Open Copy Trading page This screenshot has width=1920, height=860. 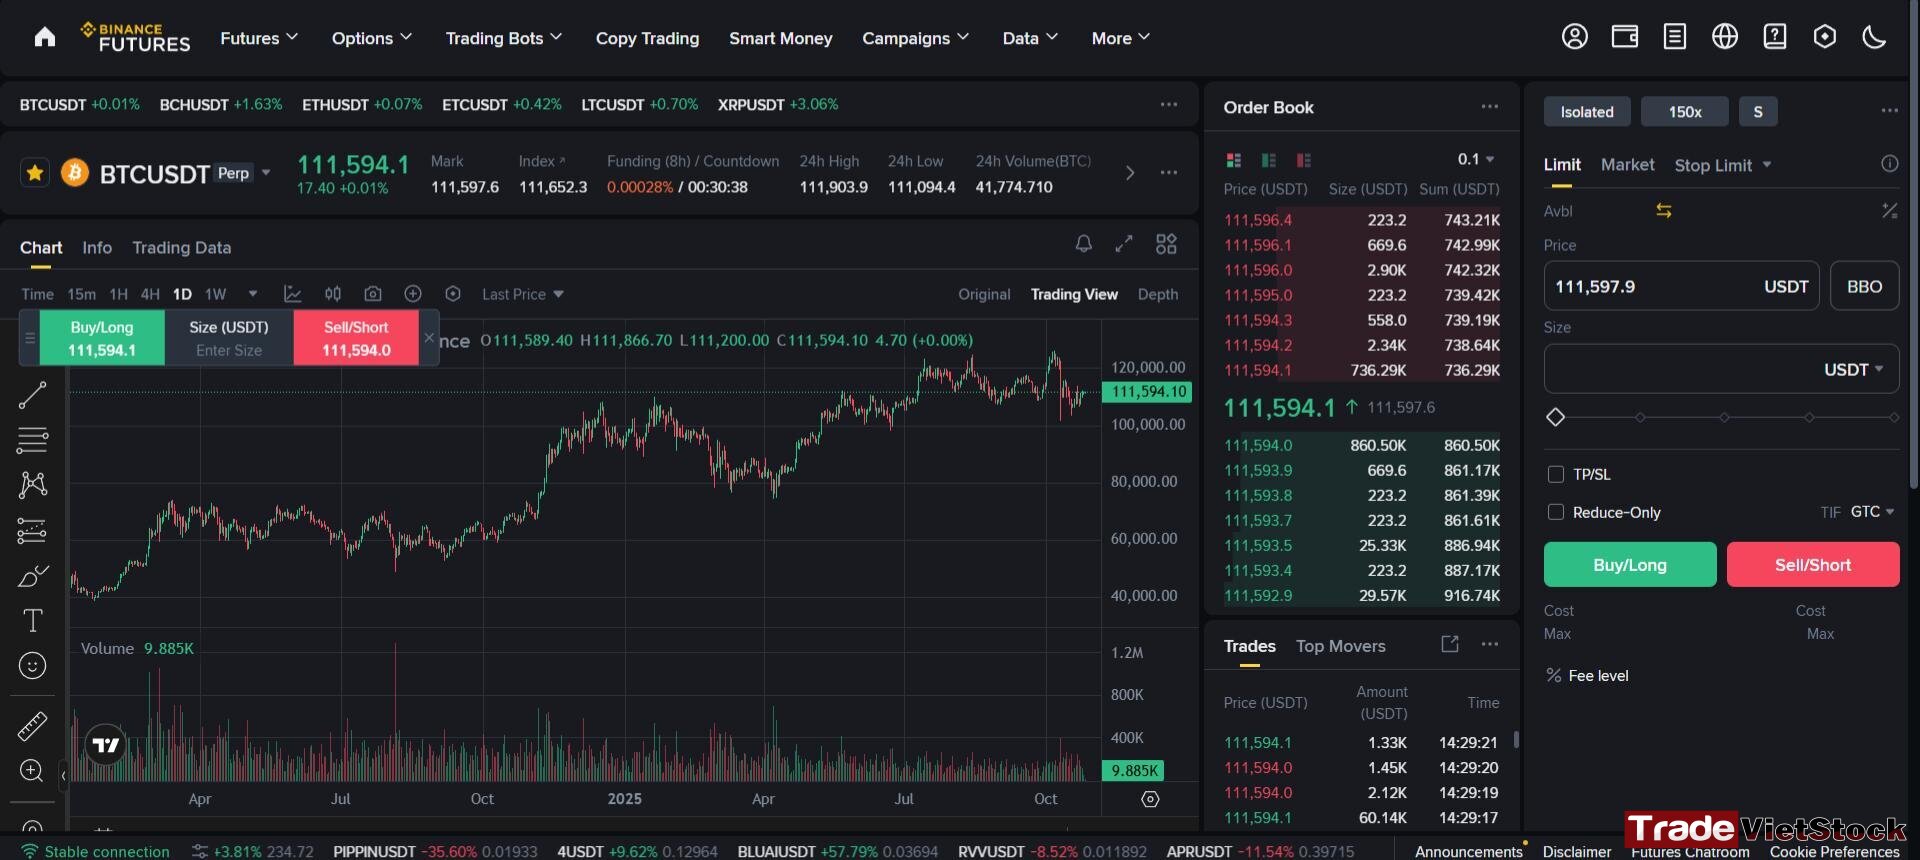click(647, 38)
